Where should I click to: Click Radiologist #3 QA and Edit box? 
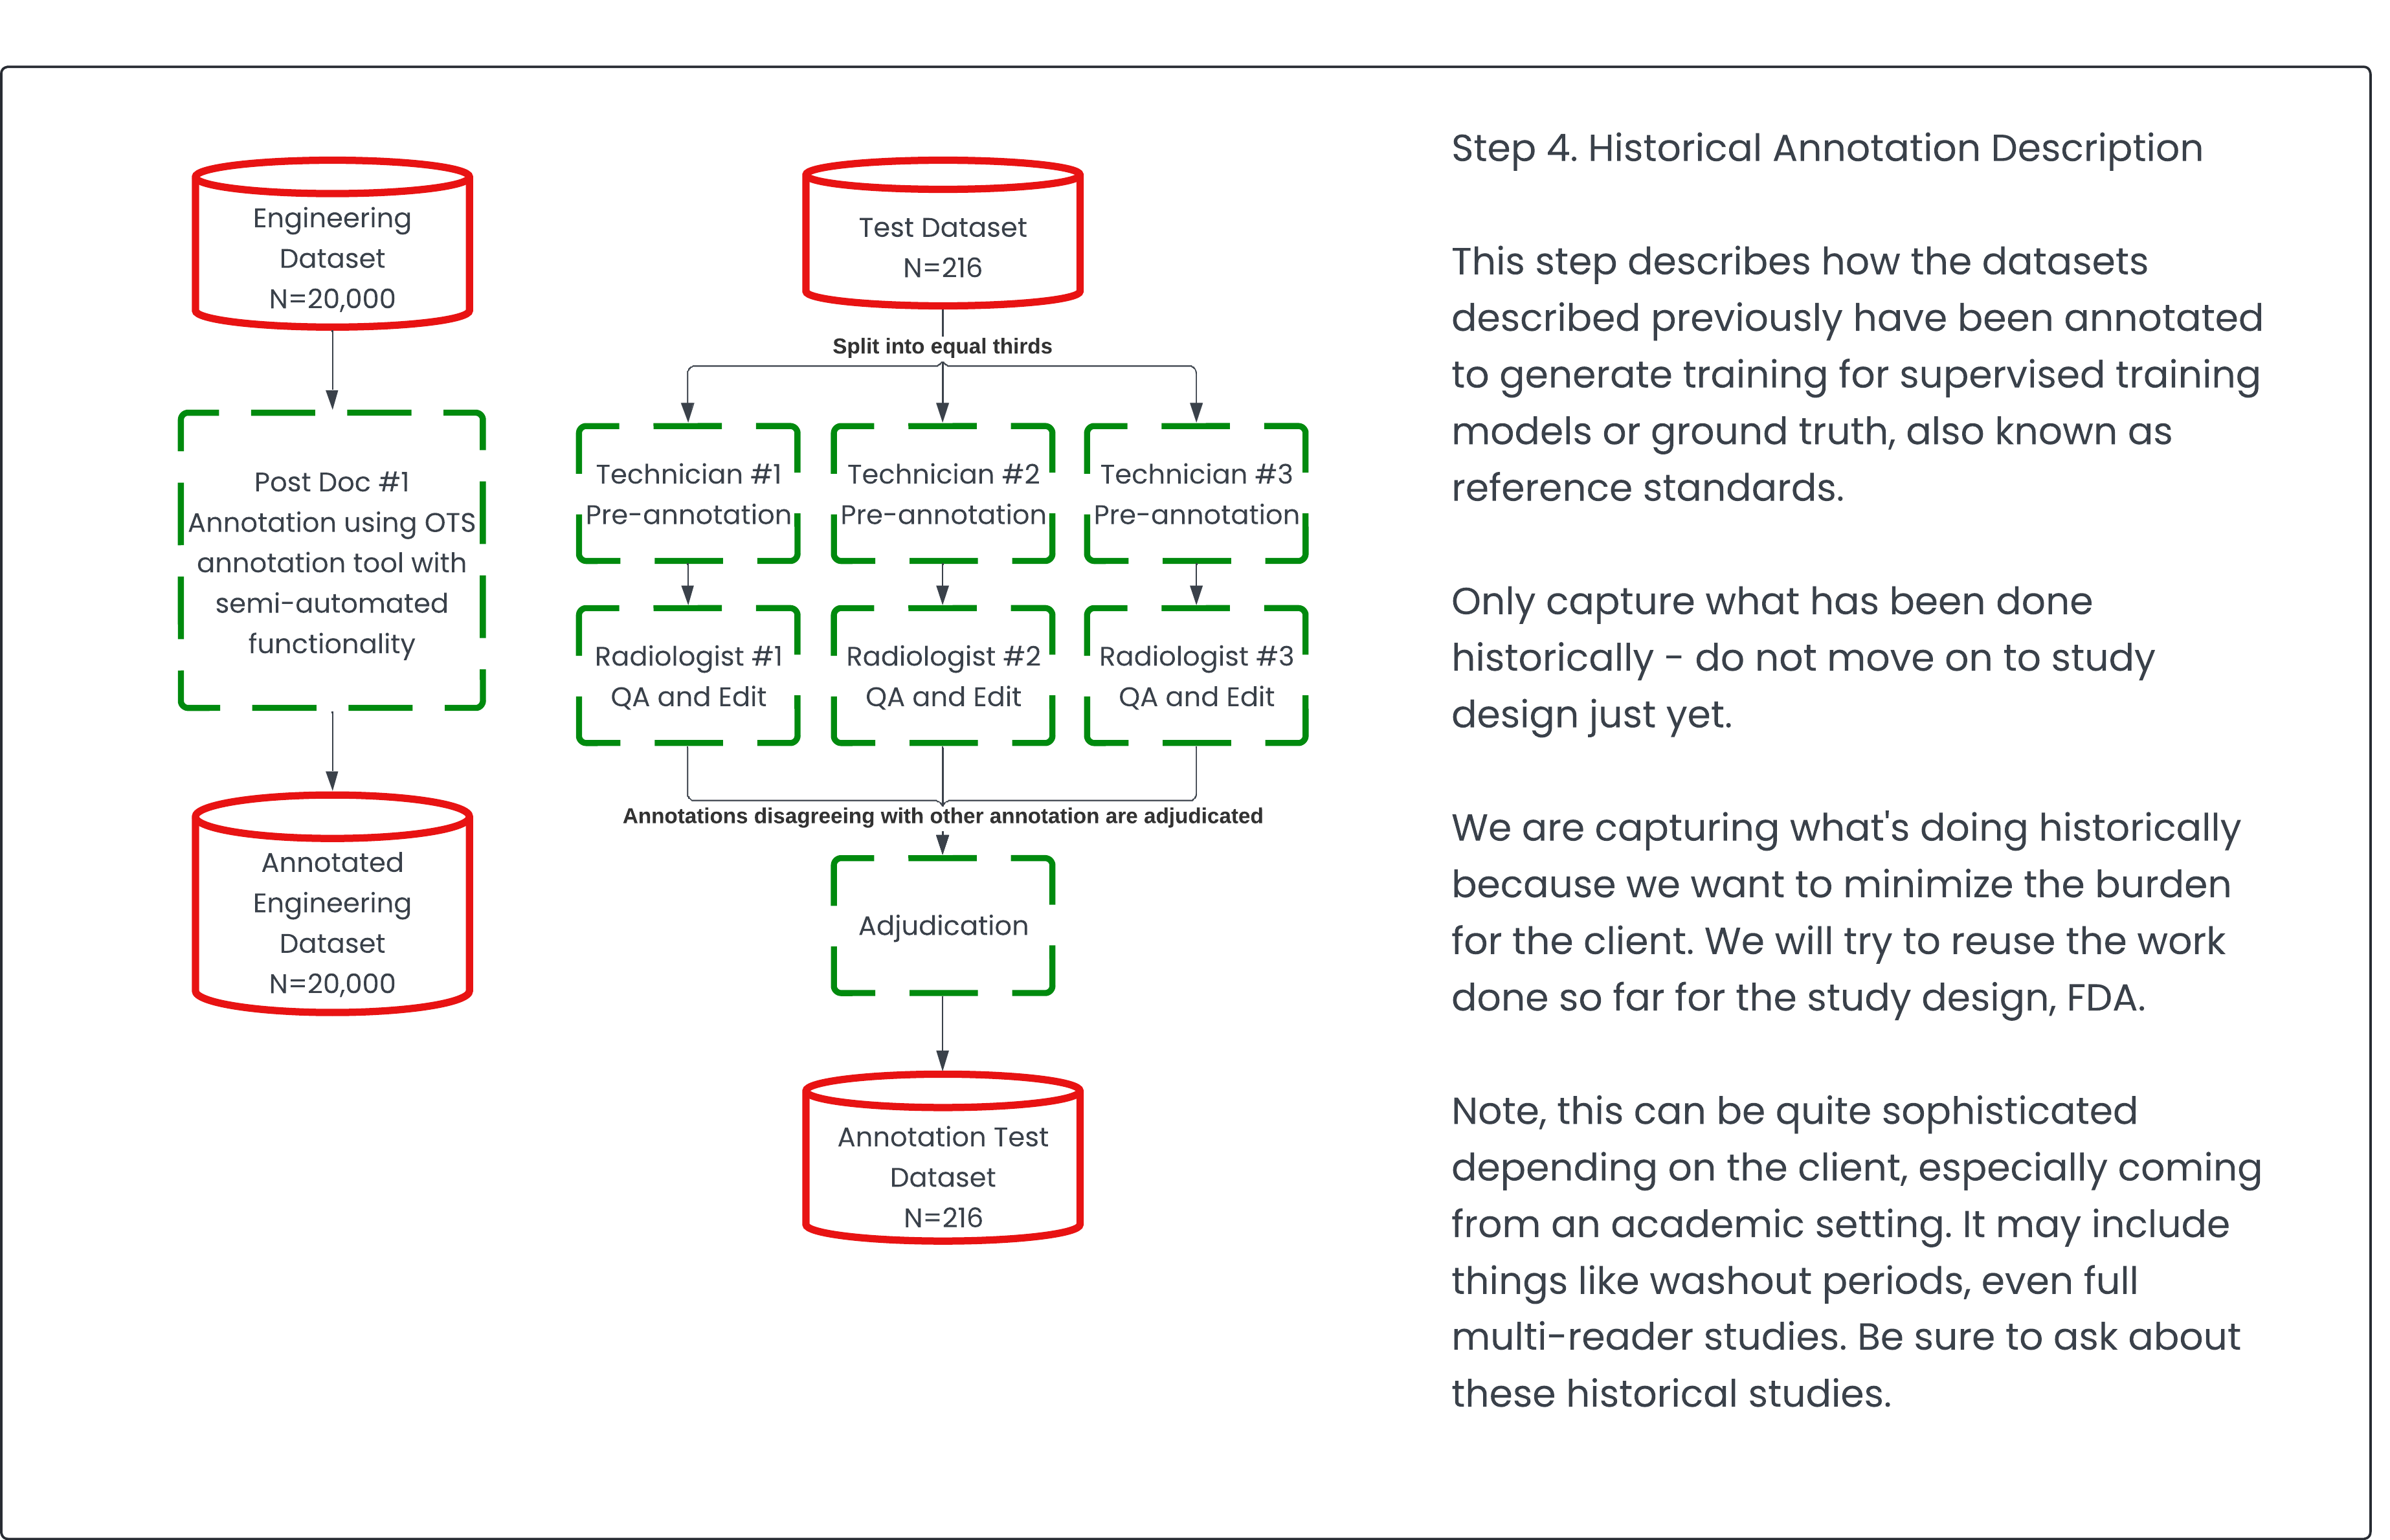[1196, 676]
